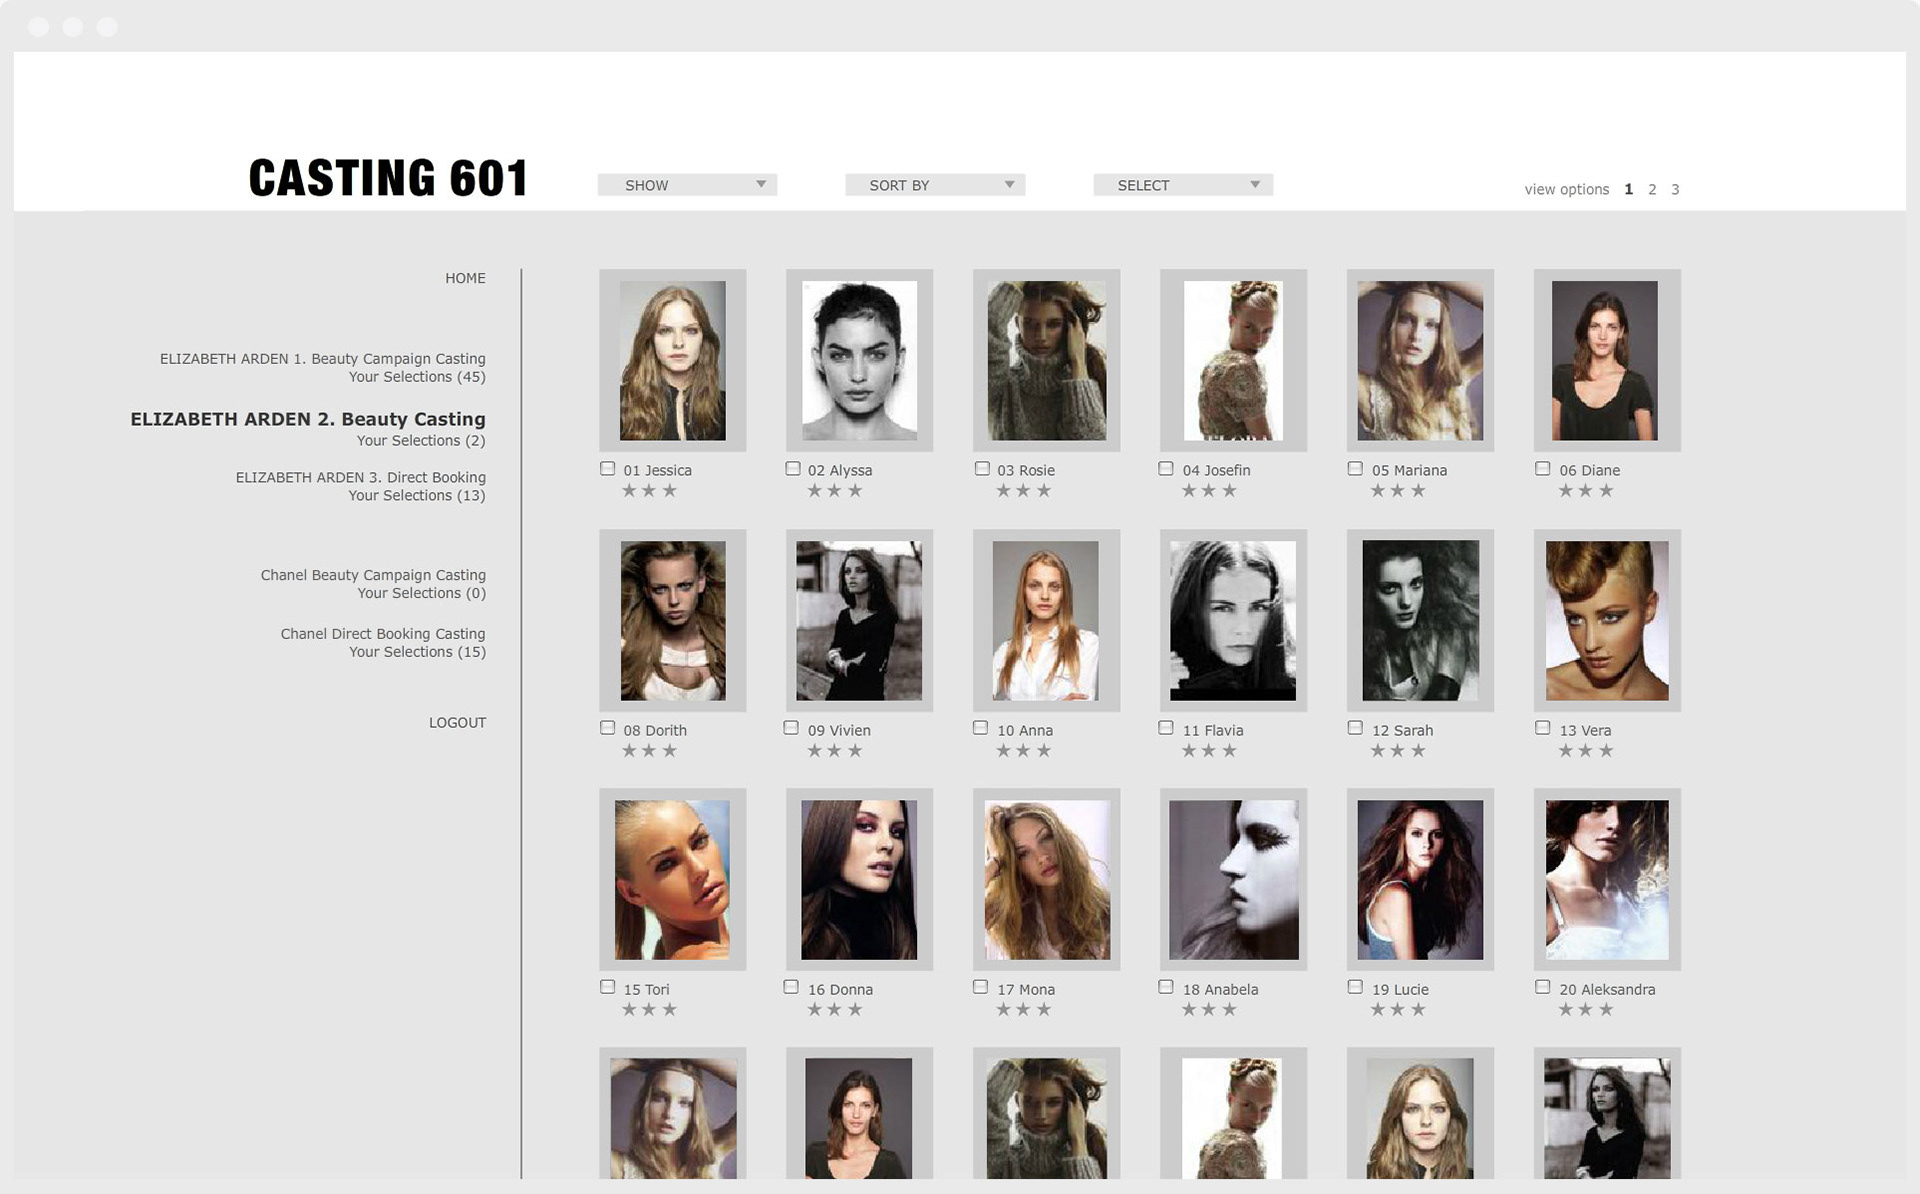Image resolution: width=1920 pixels, height=1194 pixels.
Task: Open the SHOW dropdown
Action: pyautogui.click(x=687, y=185)
